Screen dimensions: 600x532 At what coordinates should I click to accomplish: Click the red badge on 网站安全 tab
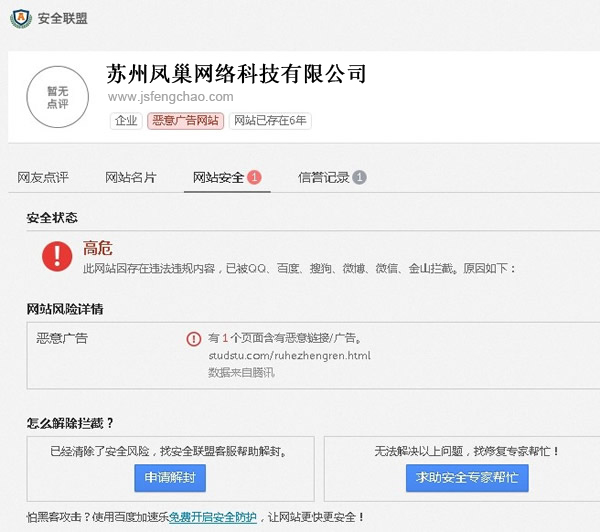tap(254, 178)
